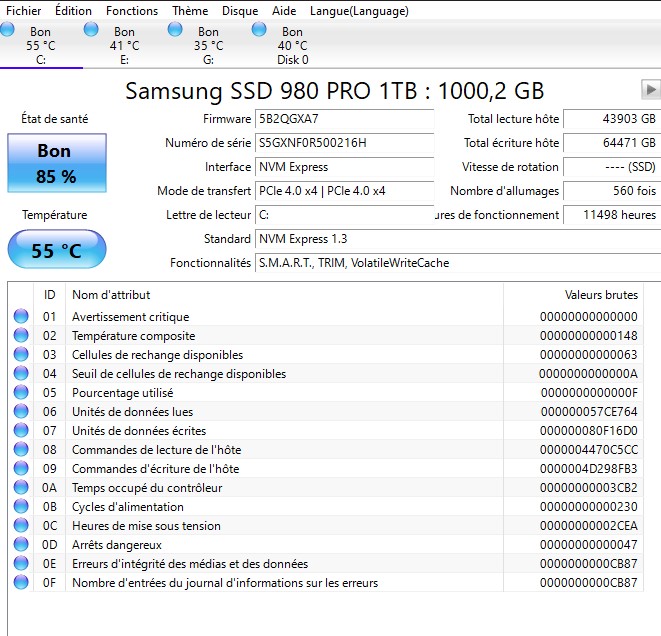Open the Langue(Language) menu
Screen dimensions: 661x636
[359, 11]
